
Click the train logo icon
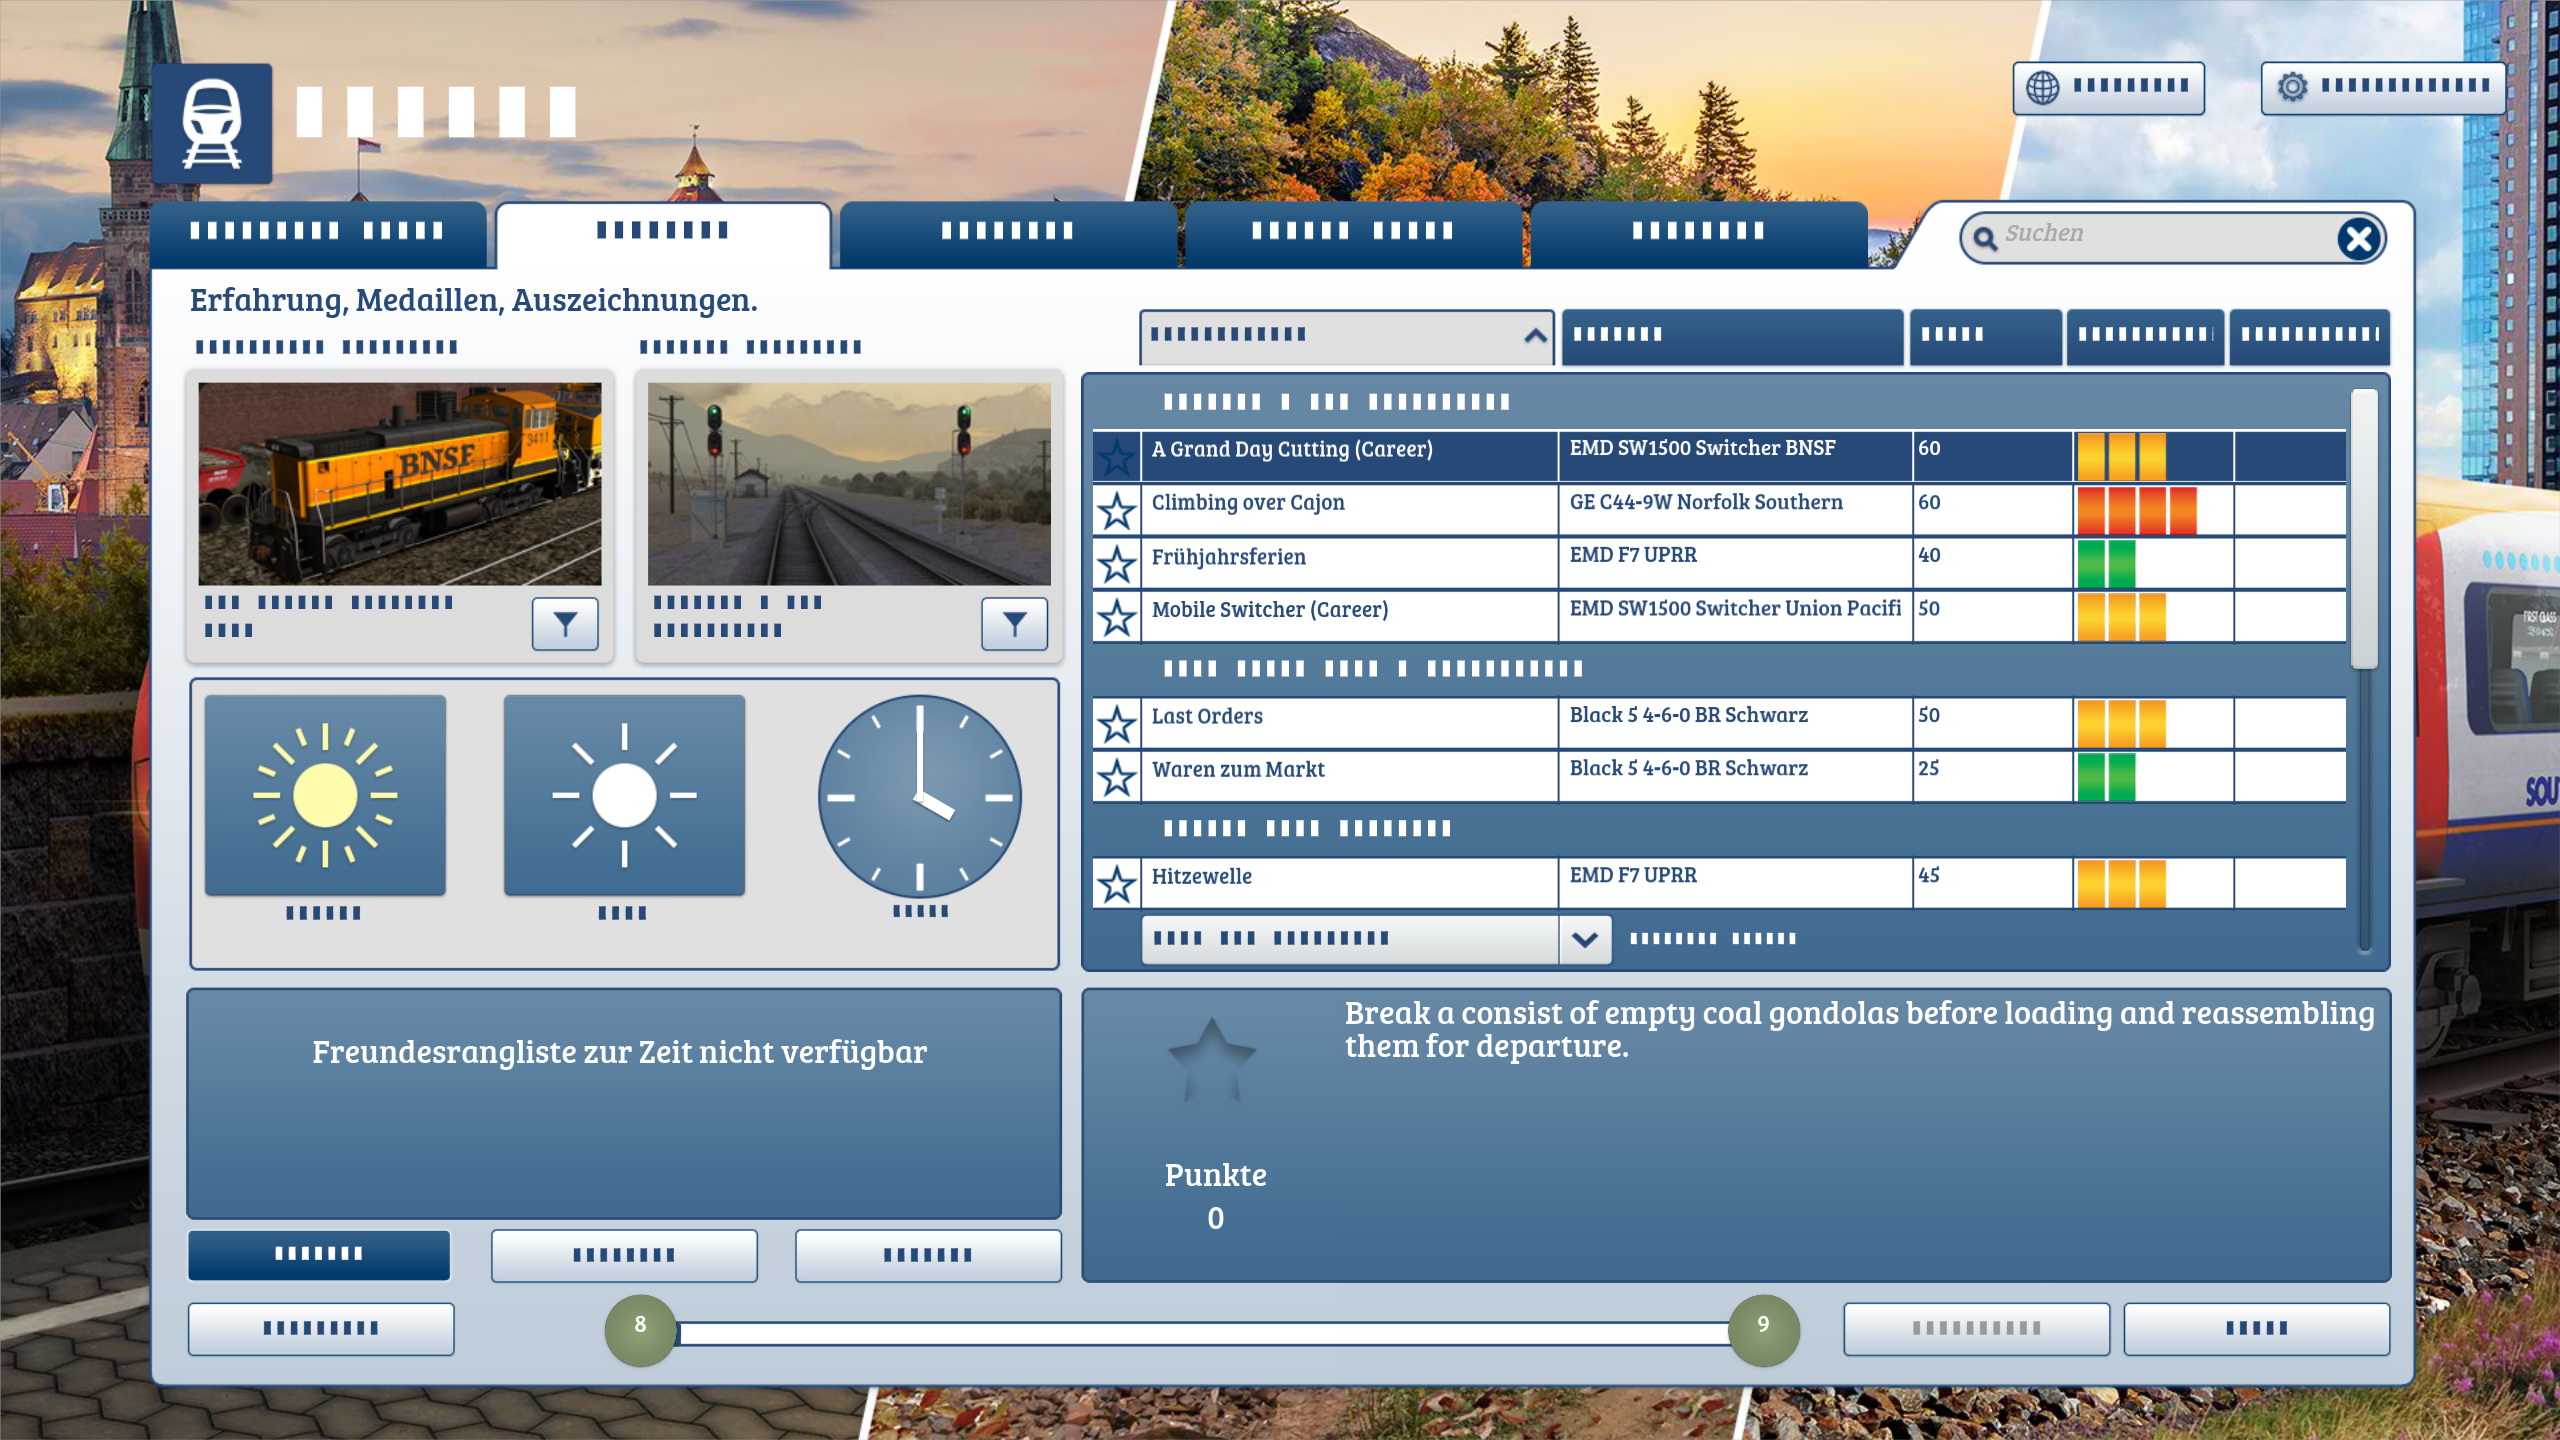[211, 124]
